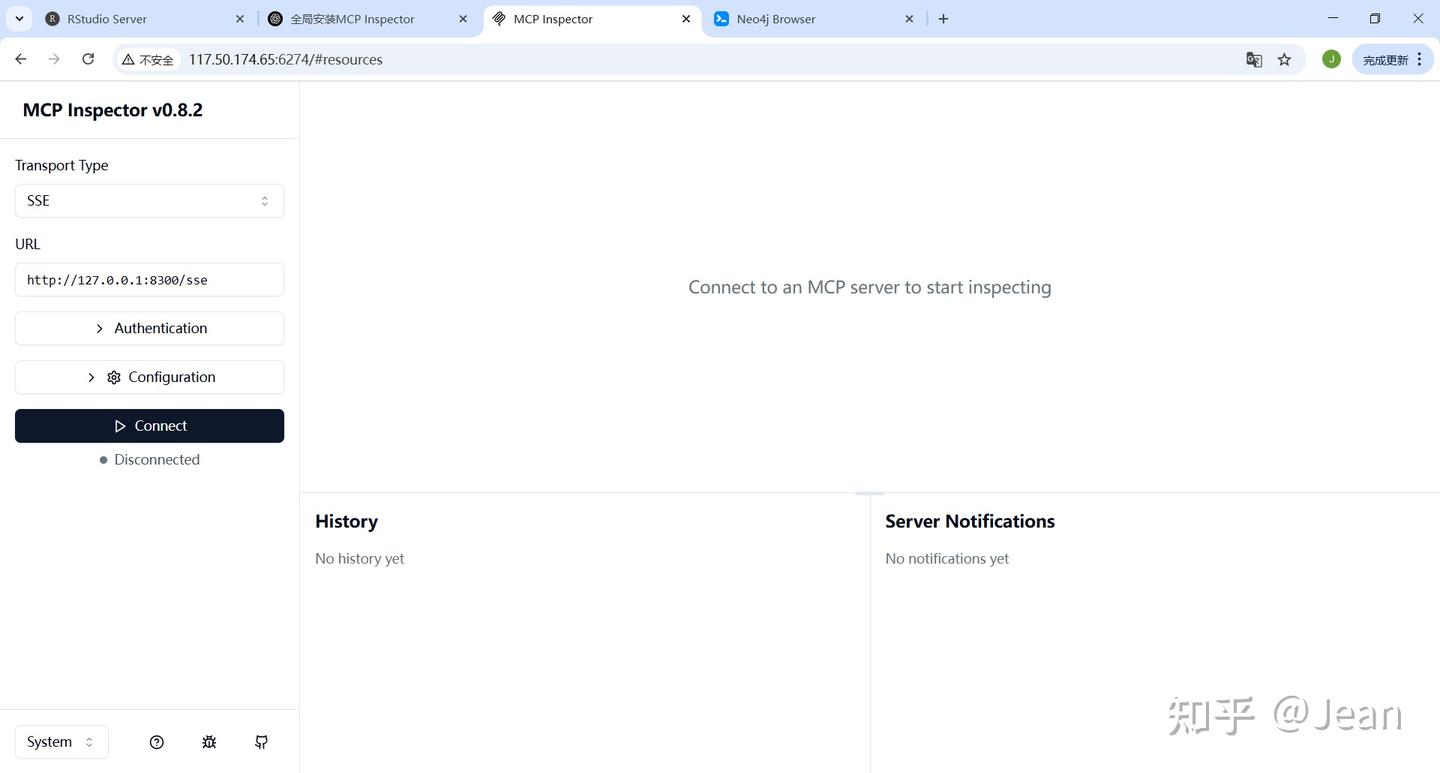Image resolution: width=1440 pixels, height=773 pixels.
Task: Open the System theme selector
Action: coord(62,742)
